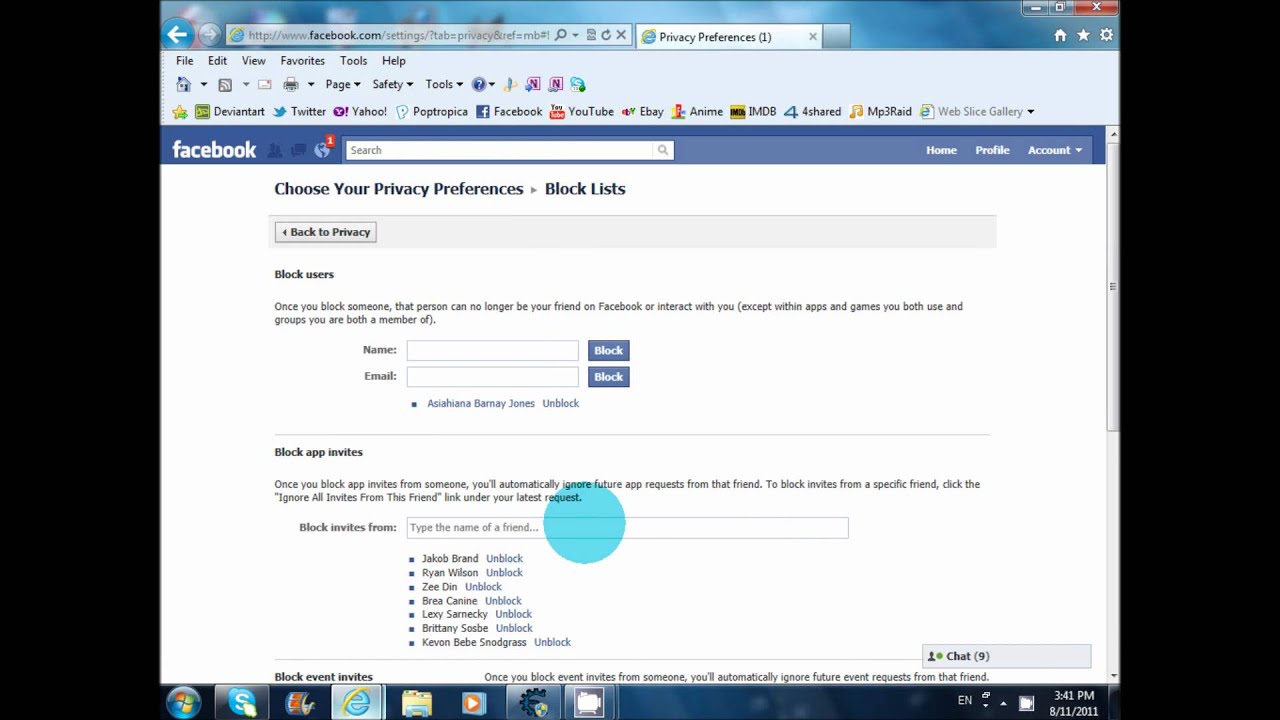The image size is (1280, 720).
Task: Expand the Help icon dropdown arrow
Action: 492,84
